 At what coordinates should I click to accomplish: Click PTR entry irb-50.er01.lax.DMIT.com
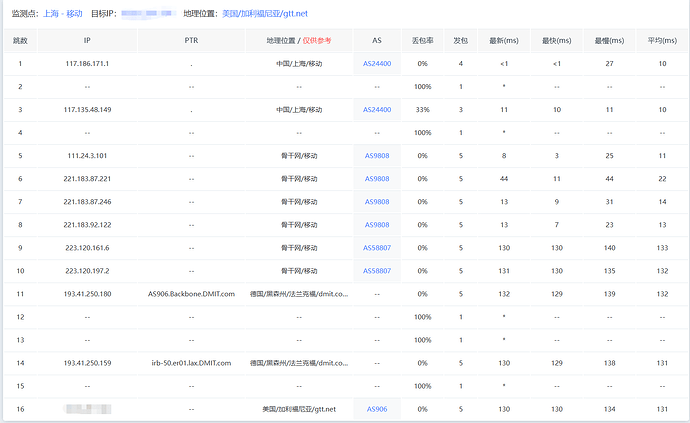click(191, 363)
